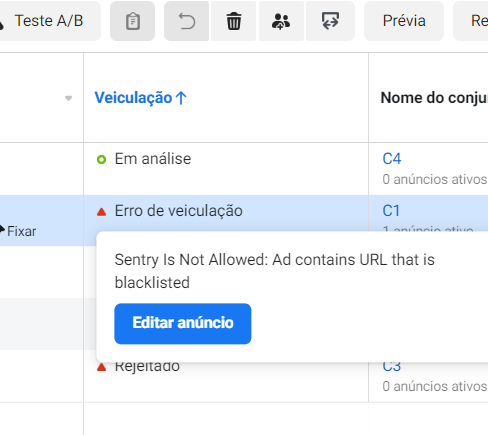
Task: Click the import/export arrows icon
Action: pos(330,21)
